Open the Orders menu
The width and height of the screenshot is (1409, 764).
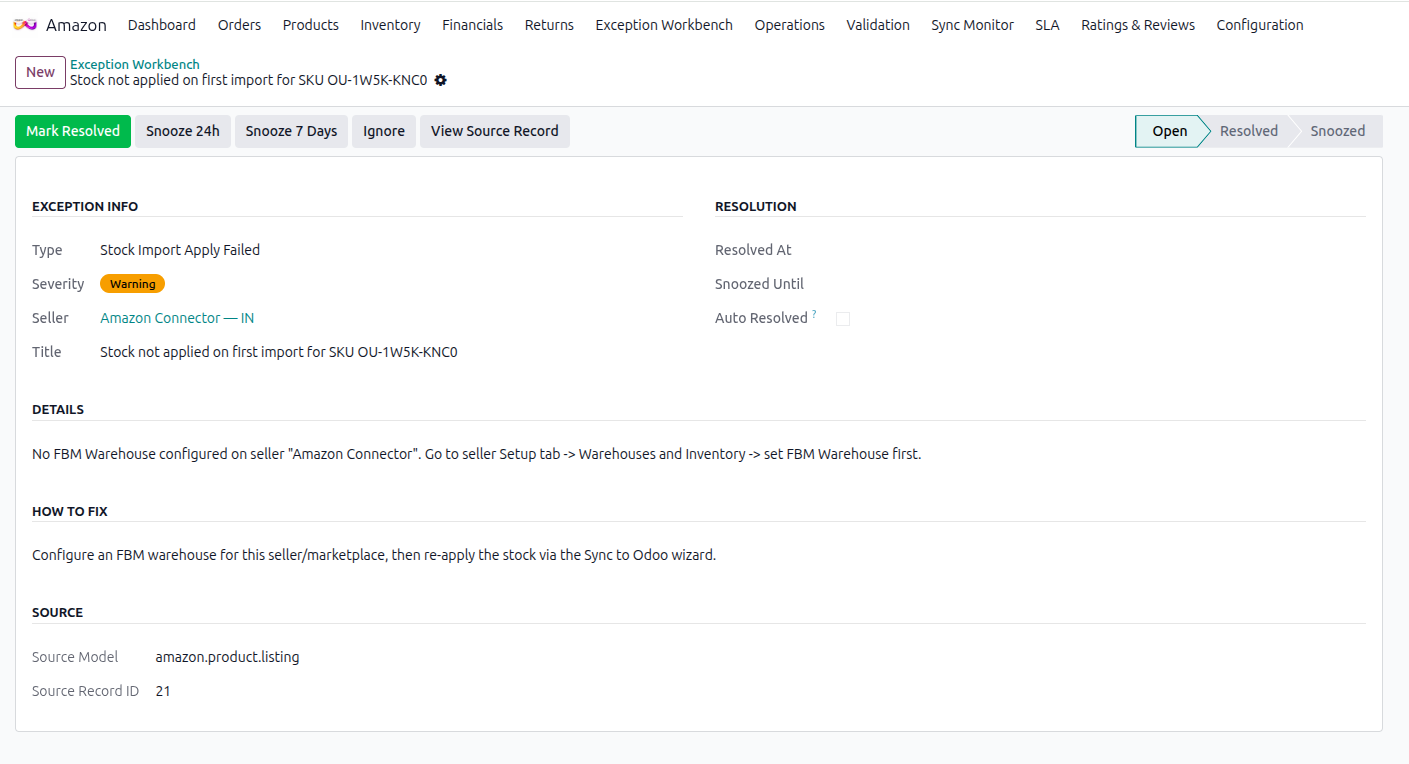pos(239,25)
